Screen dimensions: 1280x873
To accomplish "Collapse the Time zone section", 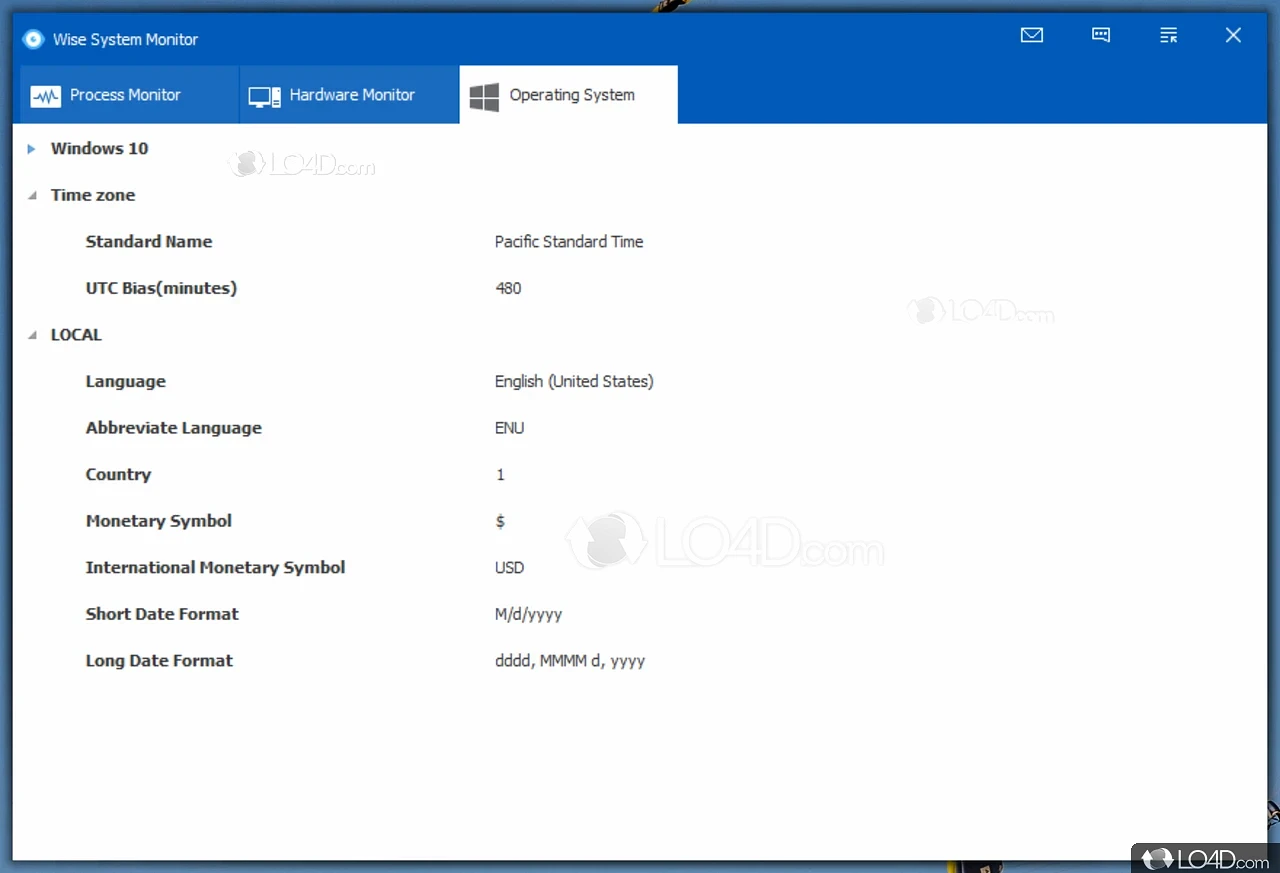I will (x=32, y=196).
